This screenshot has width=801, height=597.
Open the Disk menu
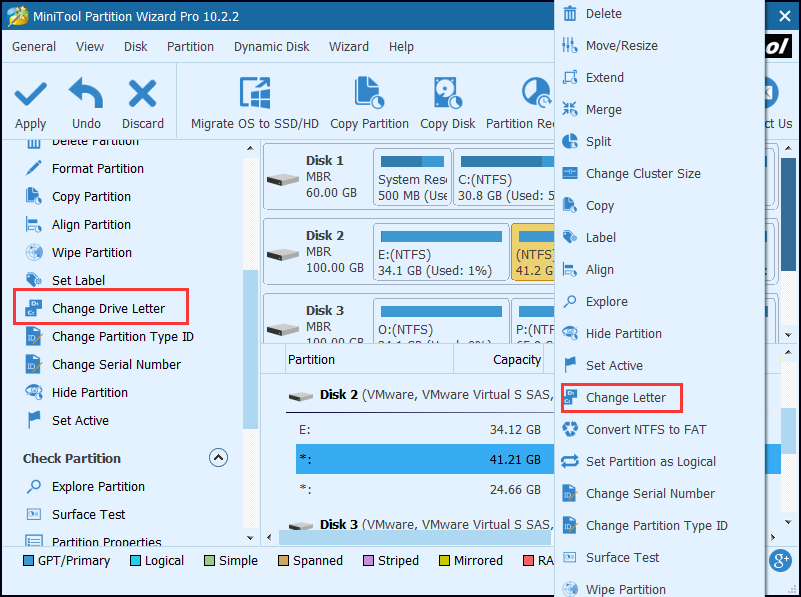[135, 46]
